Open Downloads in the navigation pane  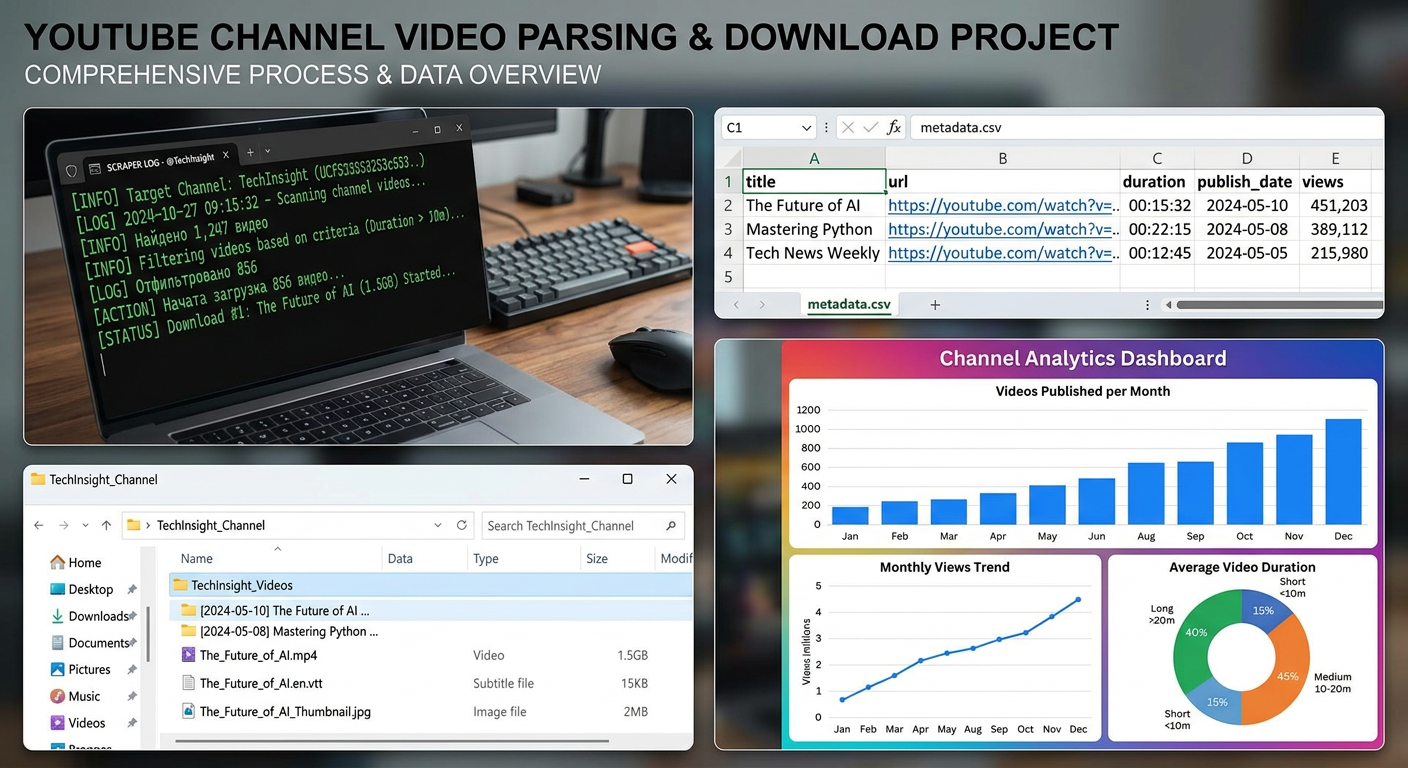click(89, 616)
